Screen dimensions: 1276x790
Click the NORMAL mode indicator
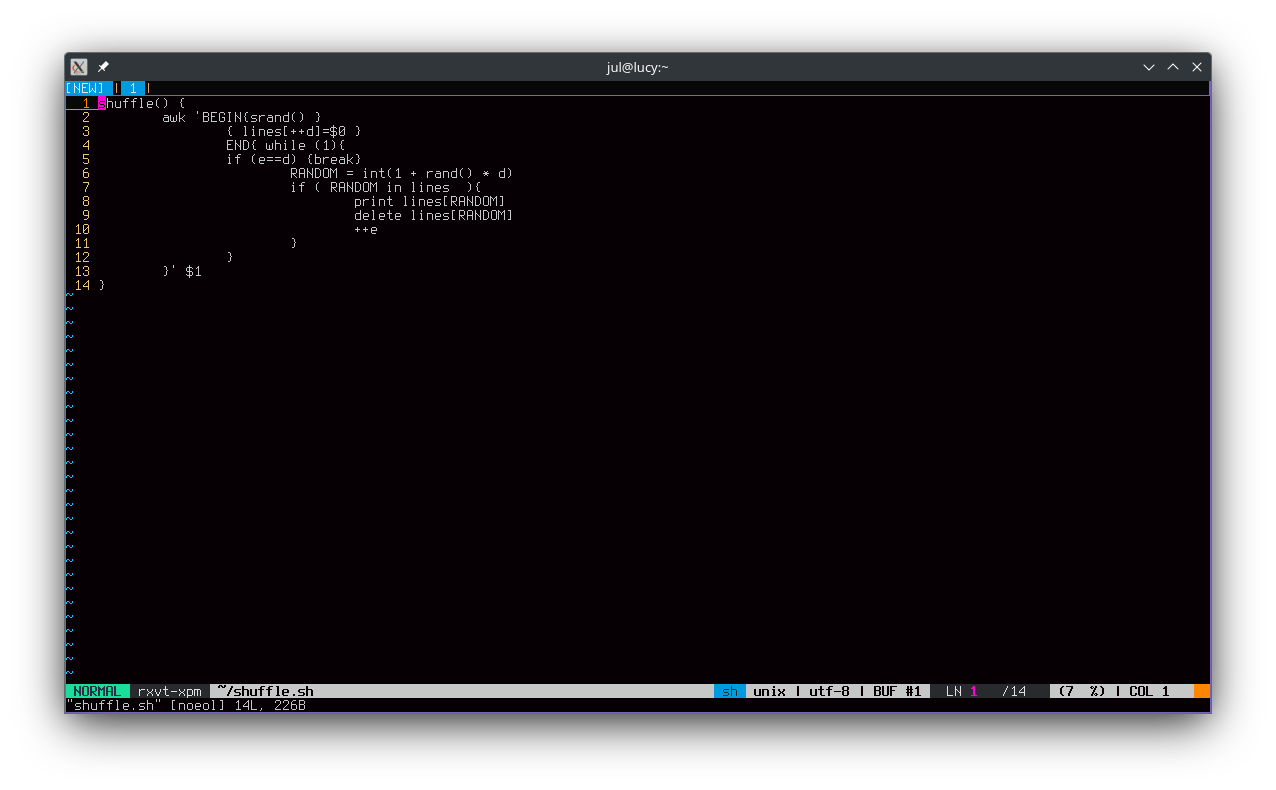point(97,691)
